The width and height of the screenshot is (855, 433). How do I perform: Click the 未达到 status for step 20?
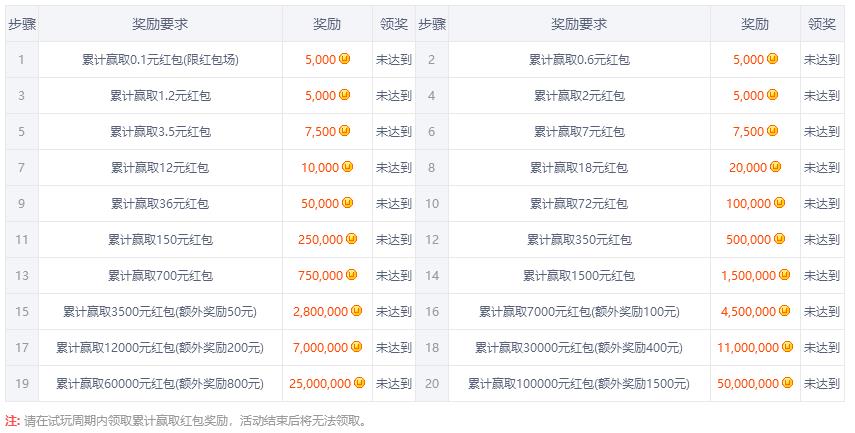(x=822, y=384)
